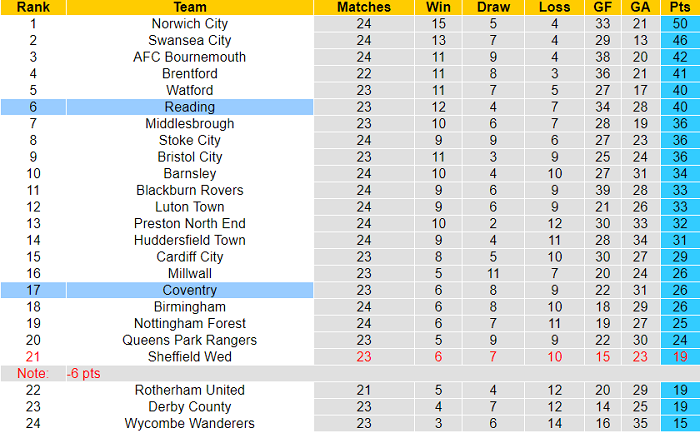700x433 pixels.
Task: Select AFC Bournemouth in the table
Action: click(189, 57)
